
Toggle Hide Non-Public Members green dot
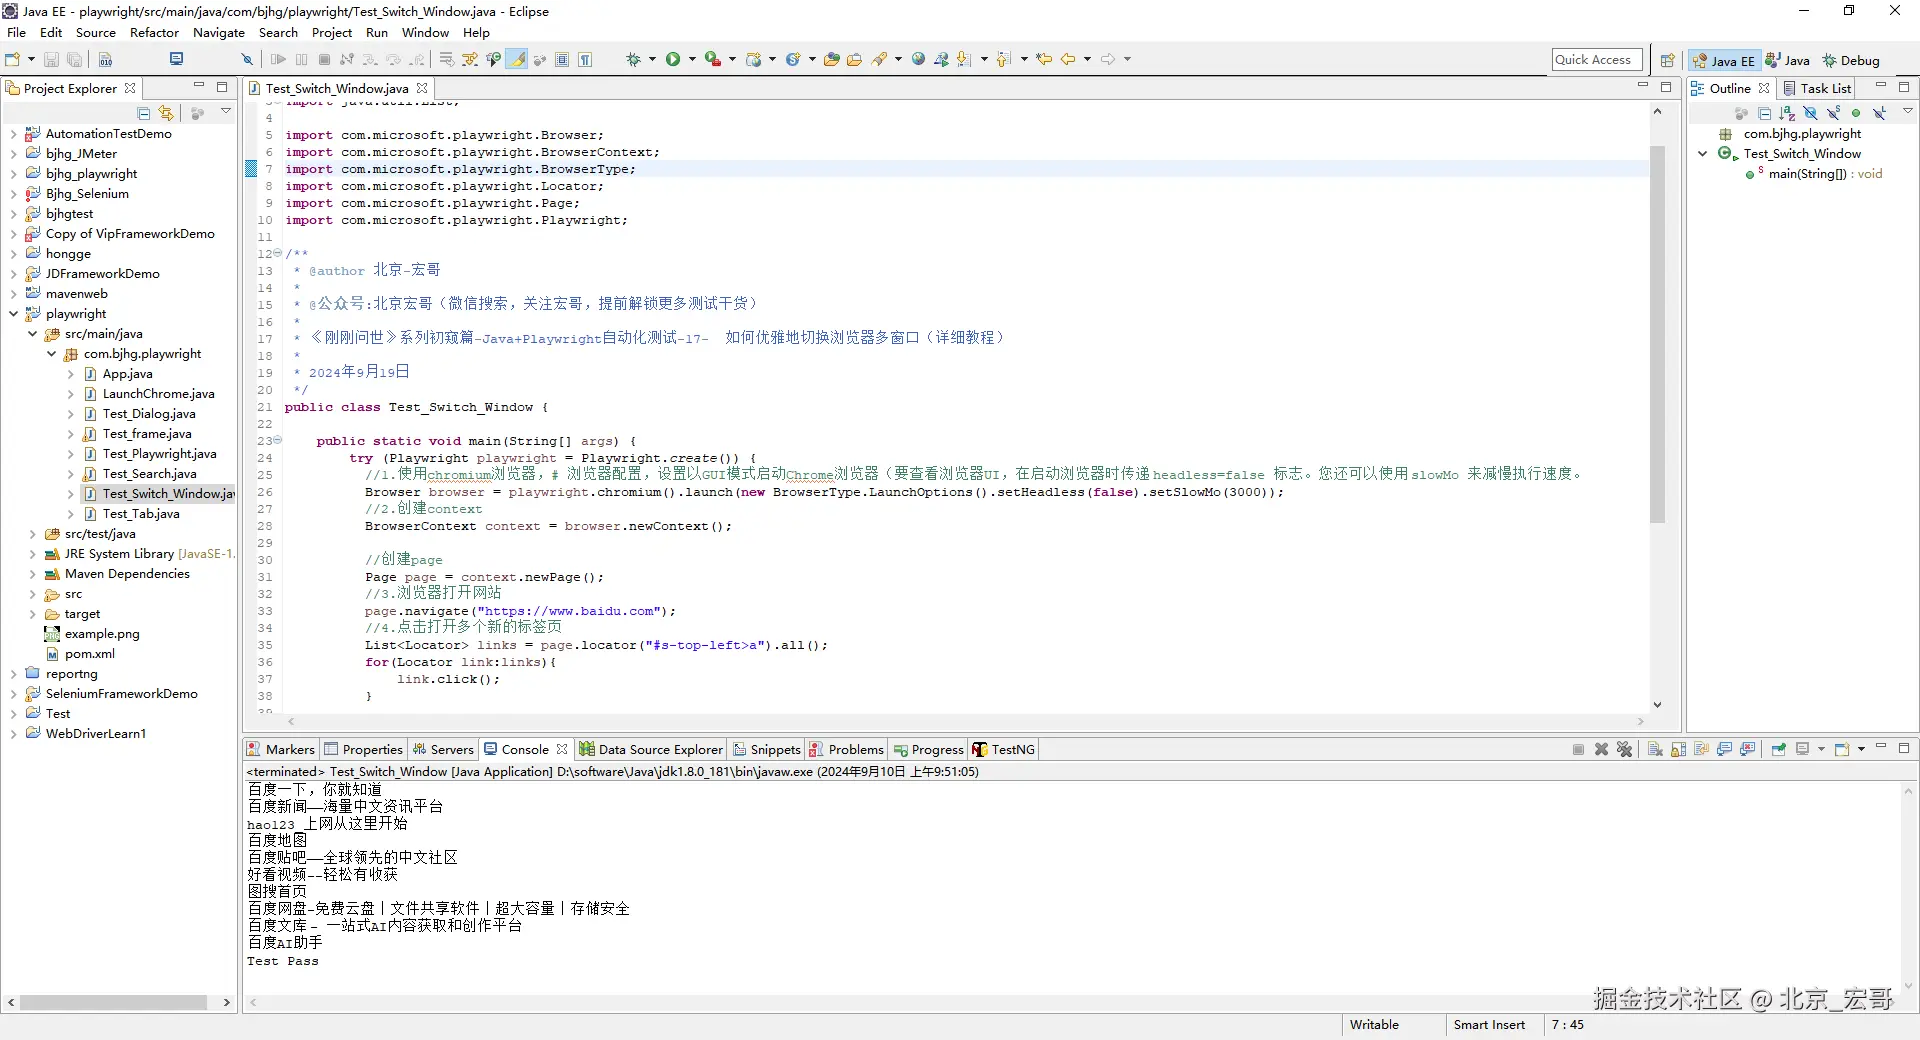[1856, 113]
